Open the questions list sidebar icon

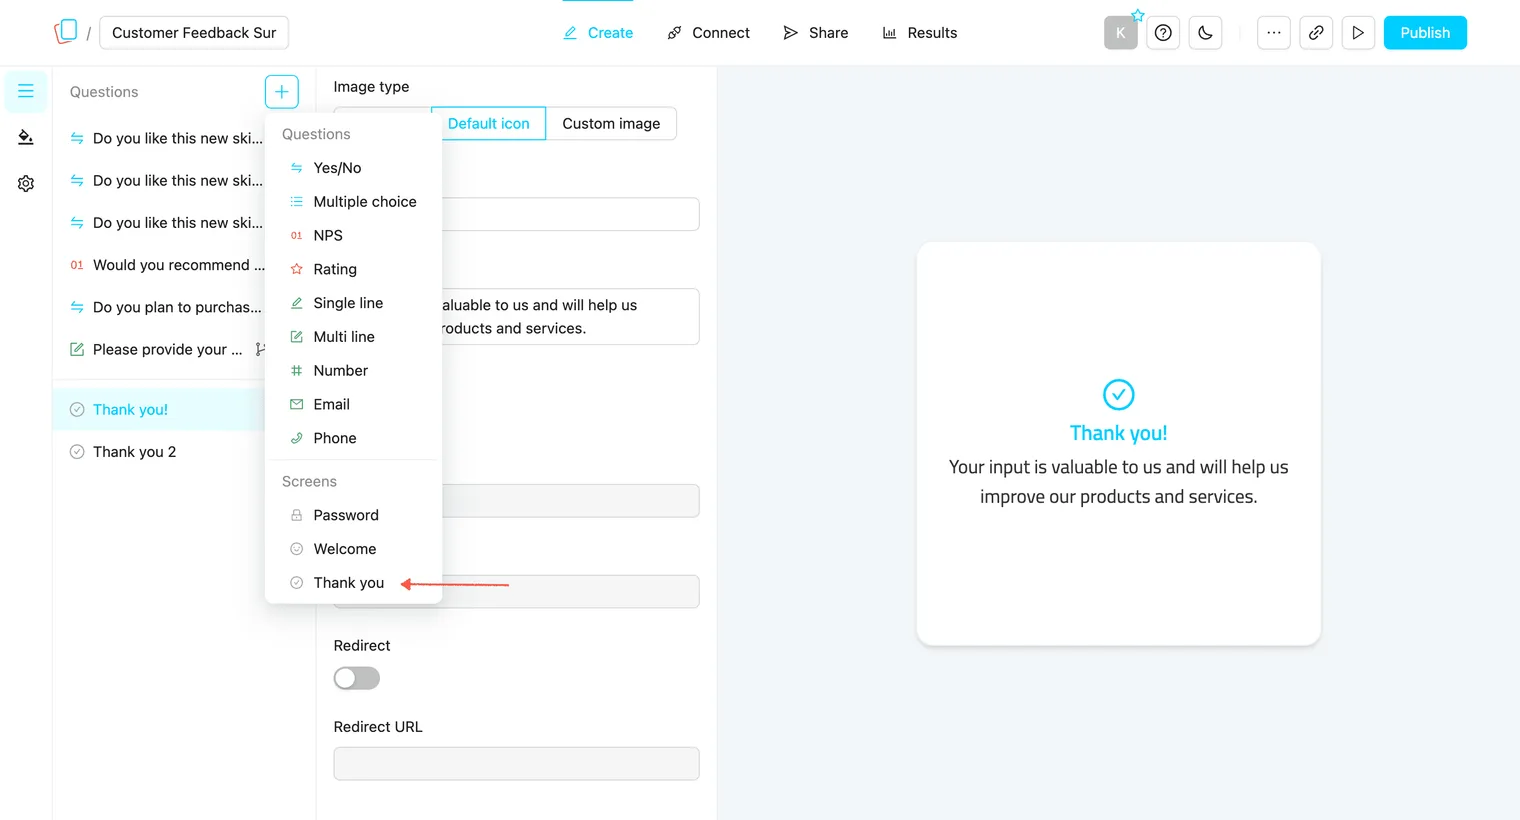click(x=26, y=91)
